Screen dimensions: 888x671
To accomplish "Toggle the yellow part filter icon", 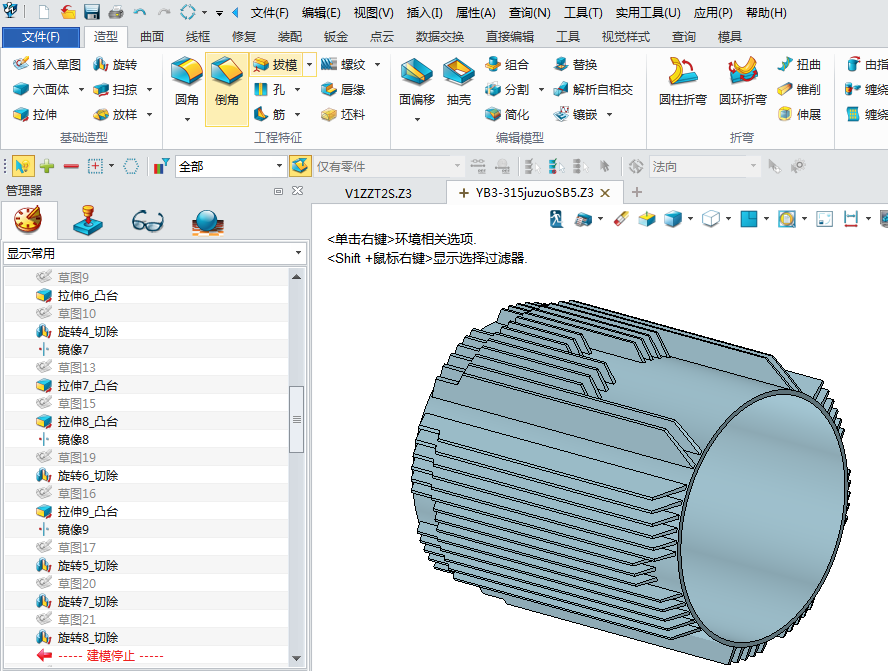I will (x=299, y=166).
